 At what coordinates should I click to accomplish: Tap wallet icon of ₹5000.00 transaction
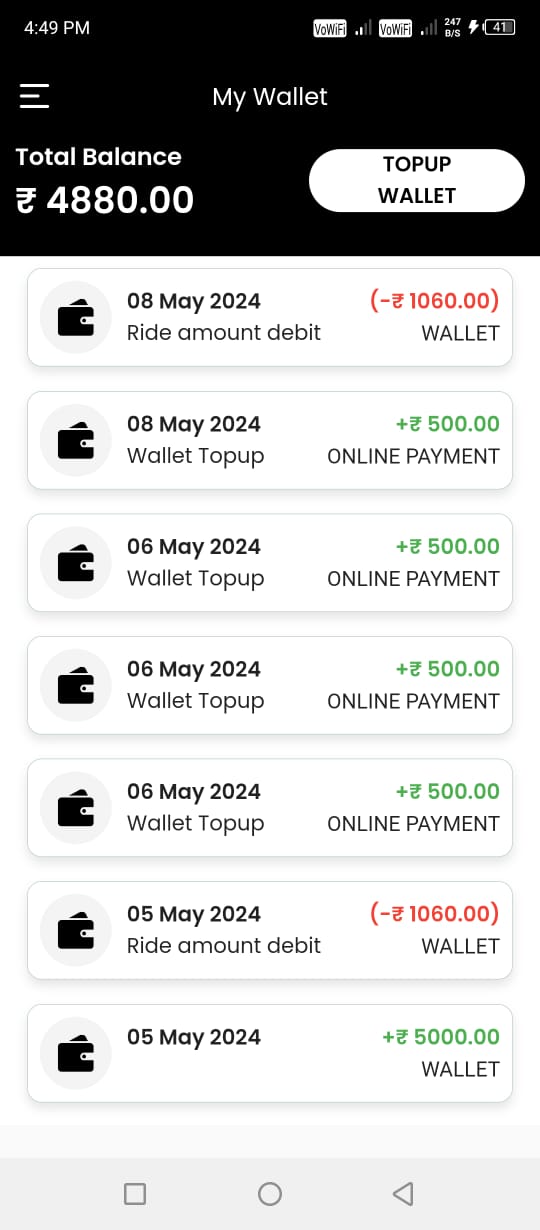point(76,1054)
